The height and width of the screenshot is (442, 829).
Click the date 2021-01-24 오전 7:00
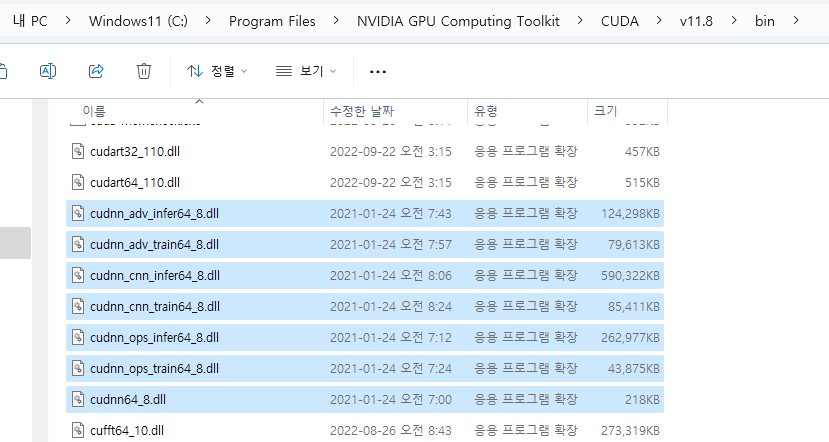[x=391, y=399]
